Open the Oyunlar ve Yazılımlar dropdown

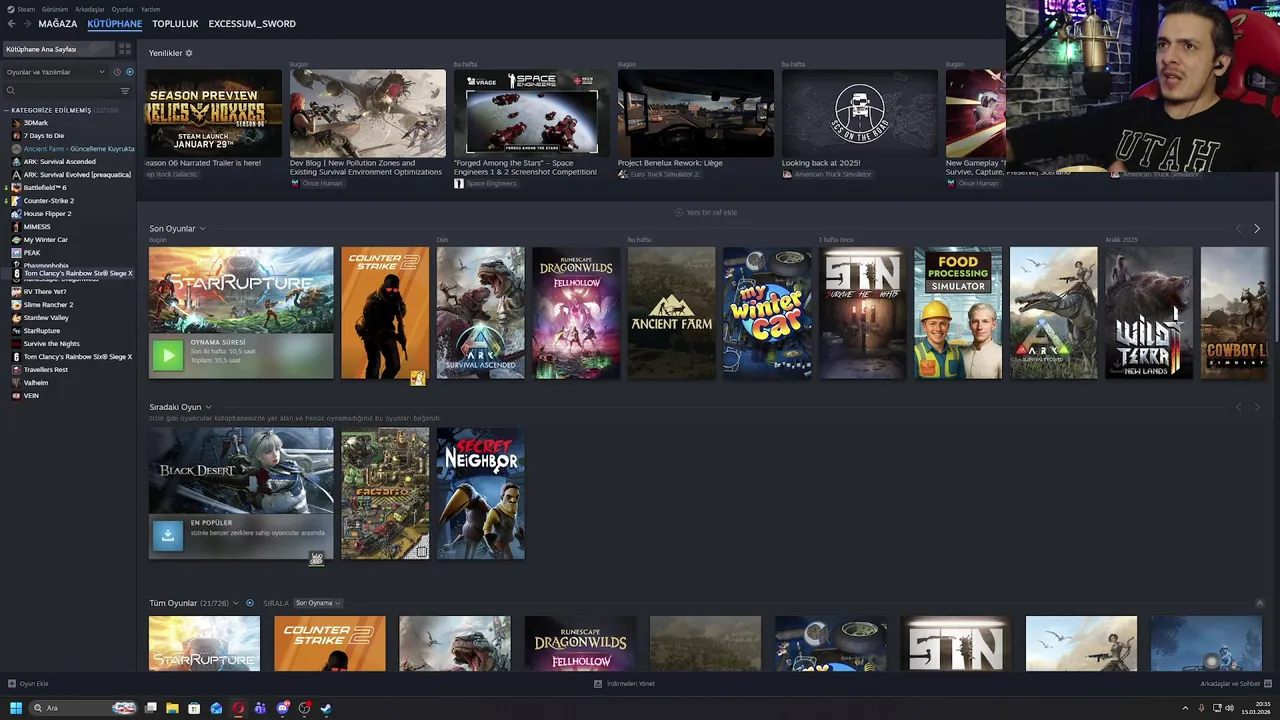[55, 72]
